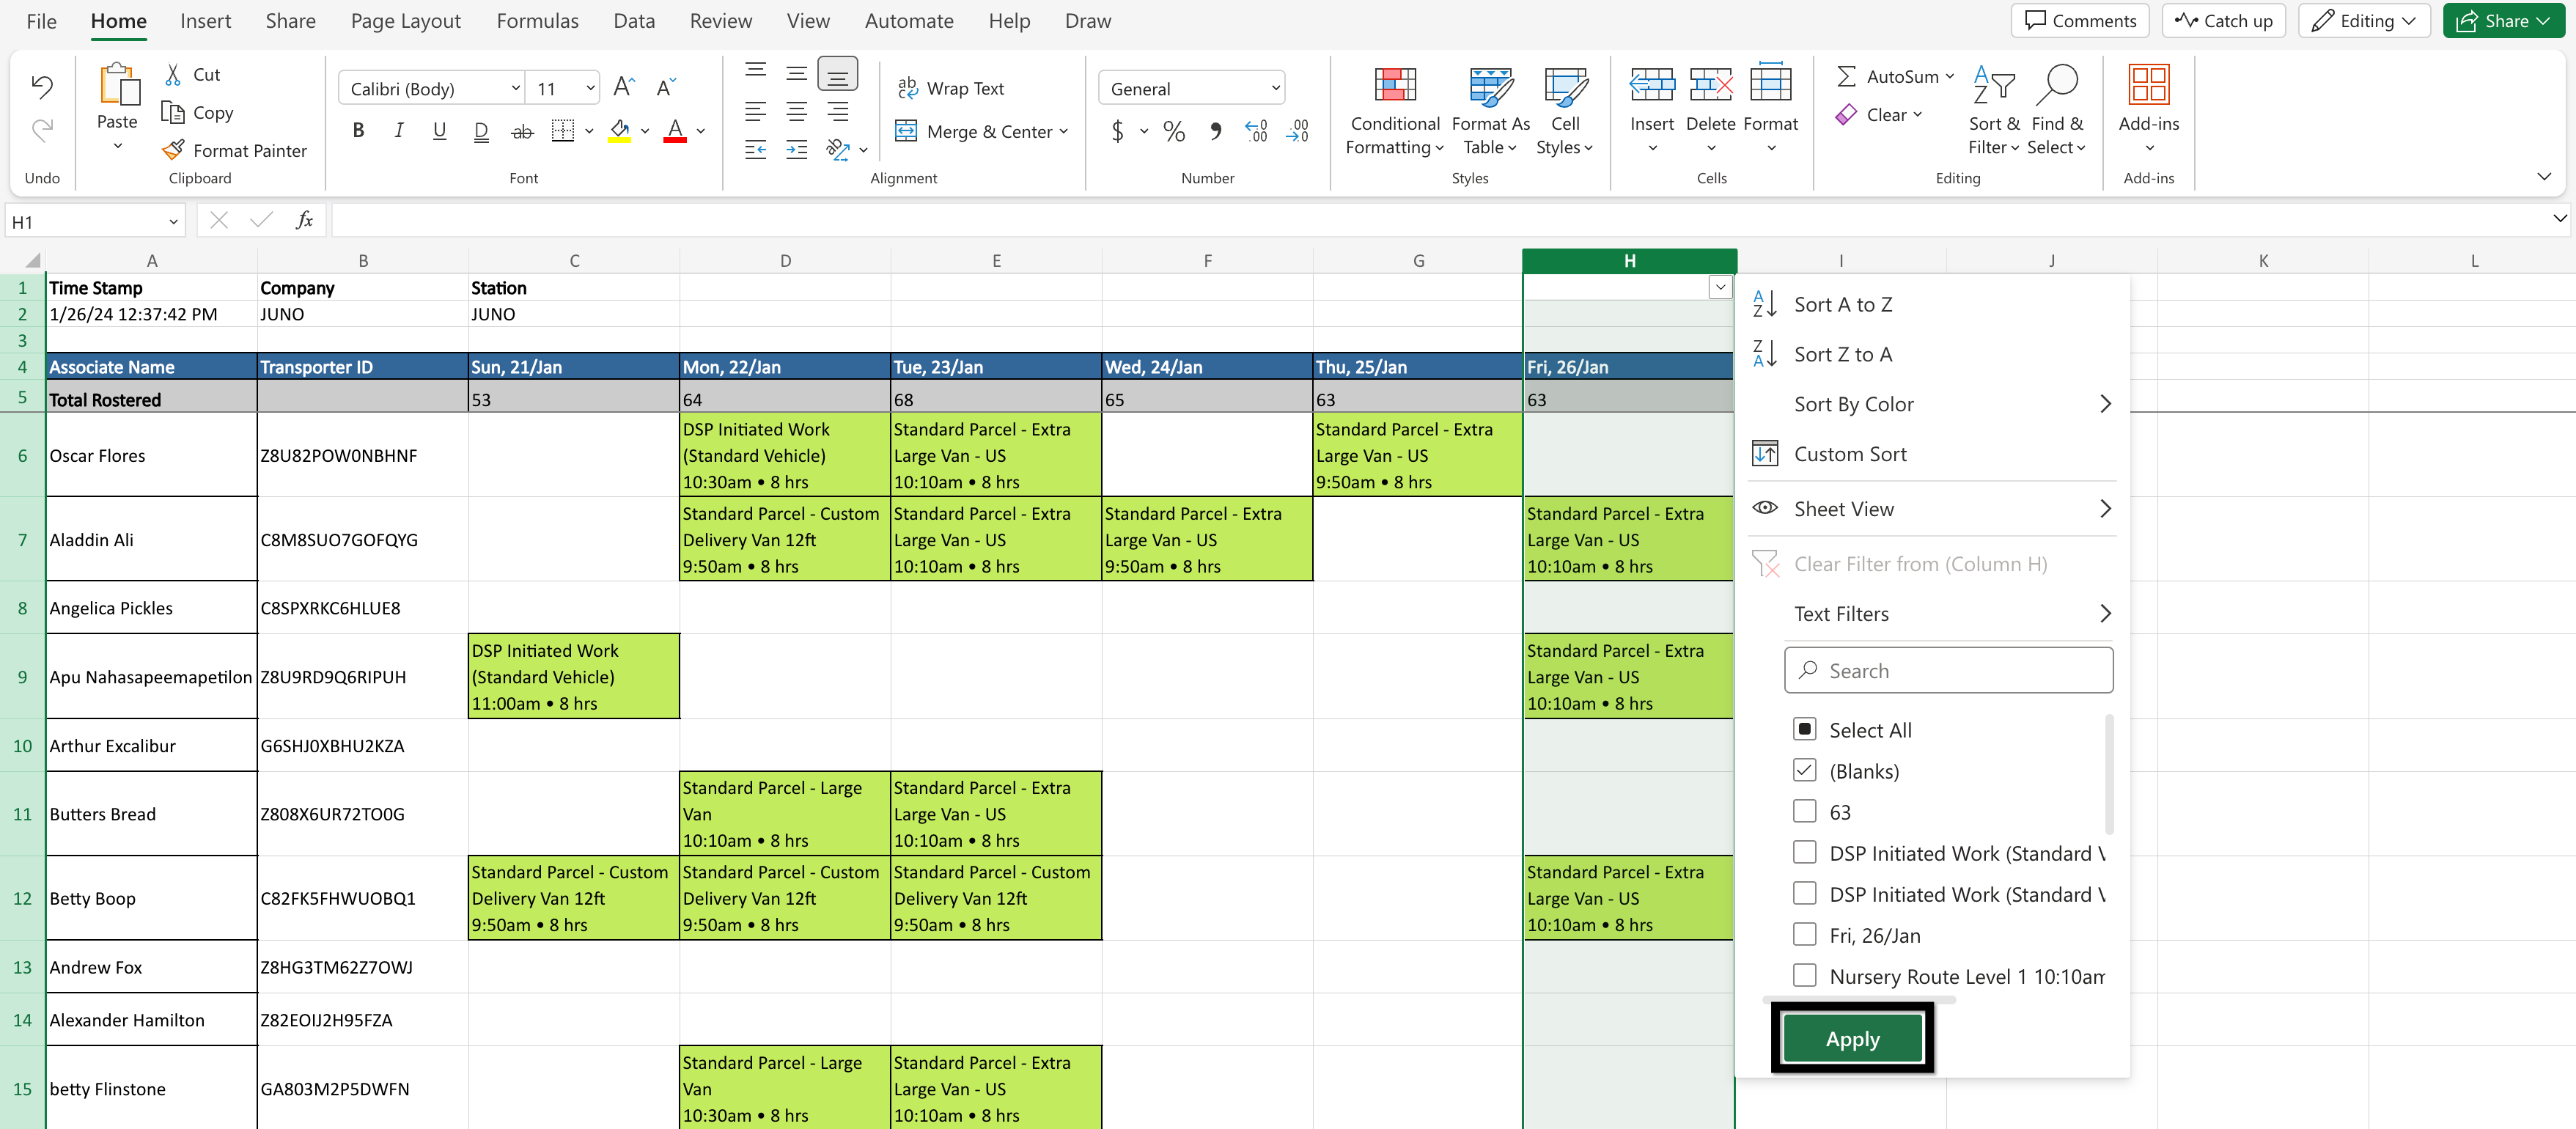Toggle the Select All checkbox
The height and width of the screenshot is (1129, 2576).
[x=1804, y=729]
